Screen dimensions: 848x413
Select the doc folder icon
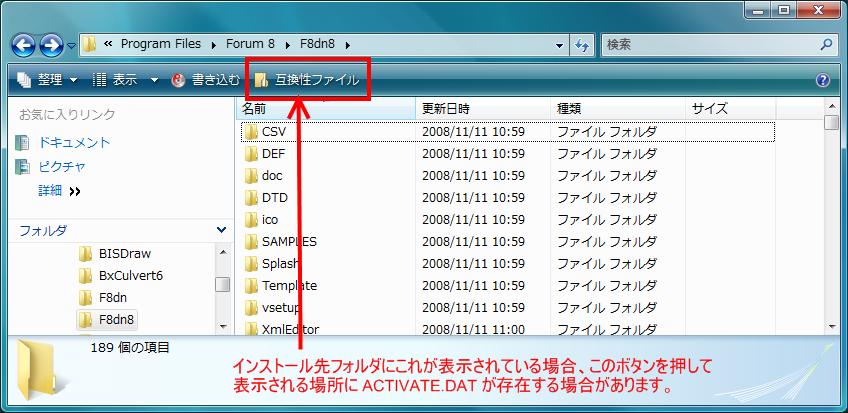[250, 176]
